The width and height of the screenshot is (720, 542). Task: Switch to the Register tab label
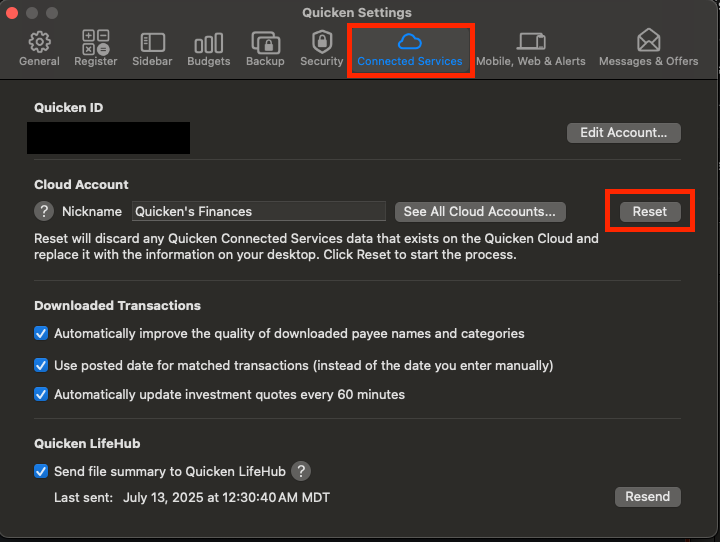pyautogui.click(x=96, y=61)
